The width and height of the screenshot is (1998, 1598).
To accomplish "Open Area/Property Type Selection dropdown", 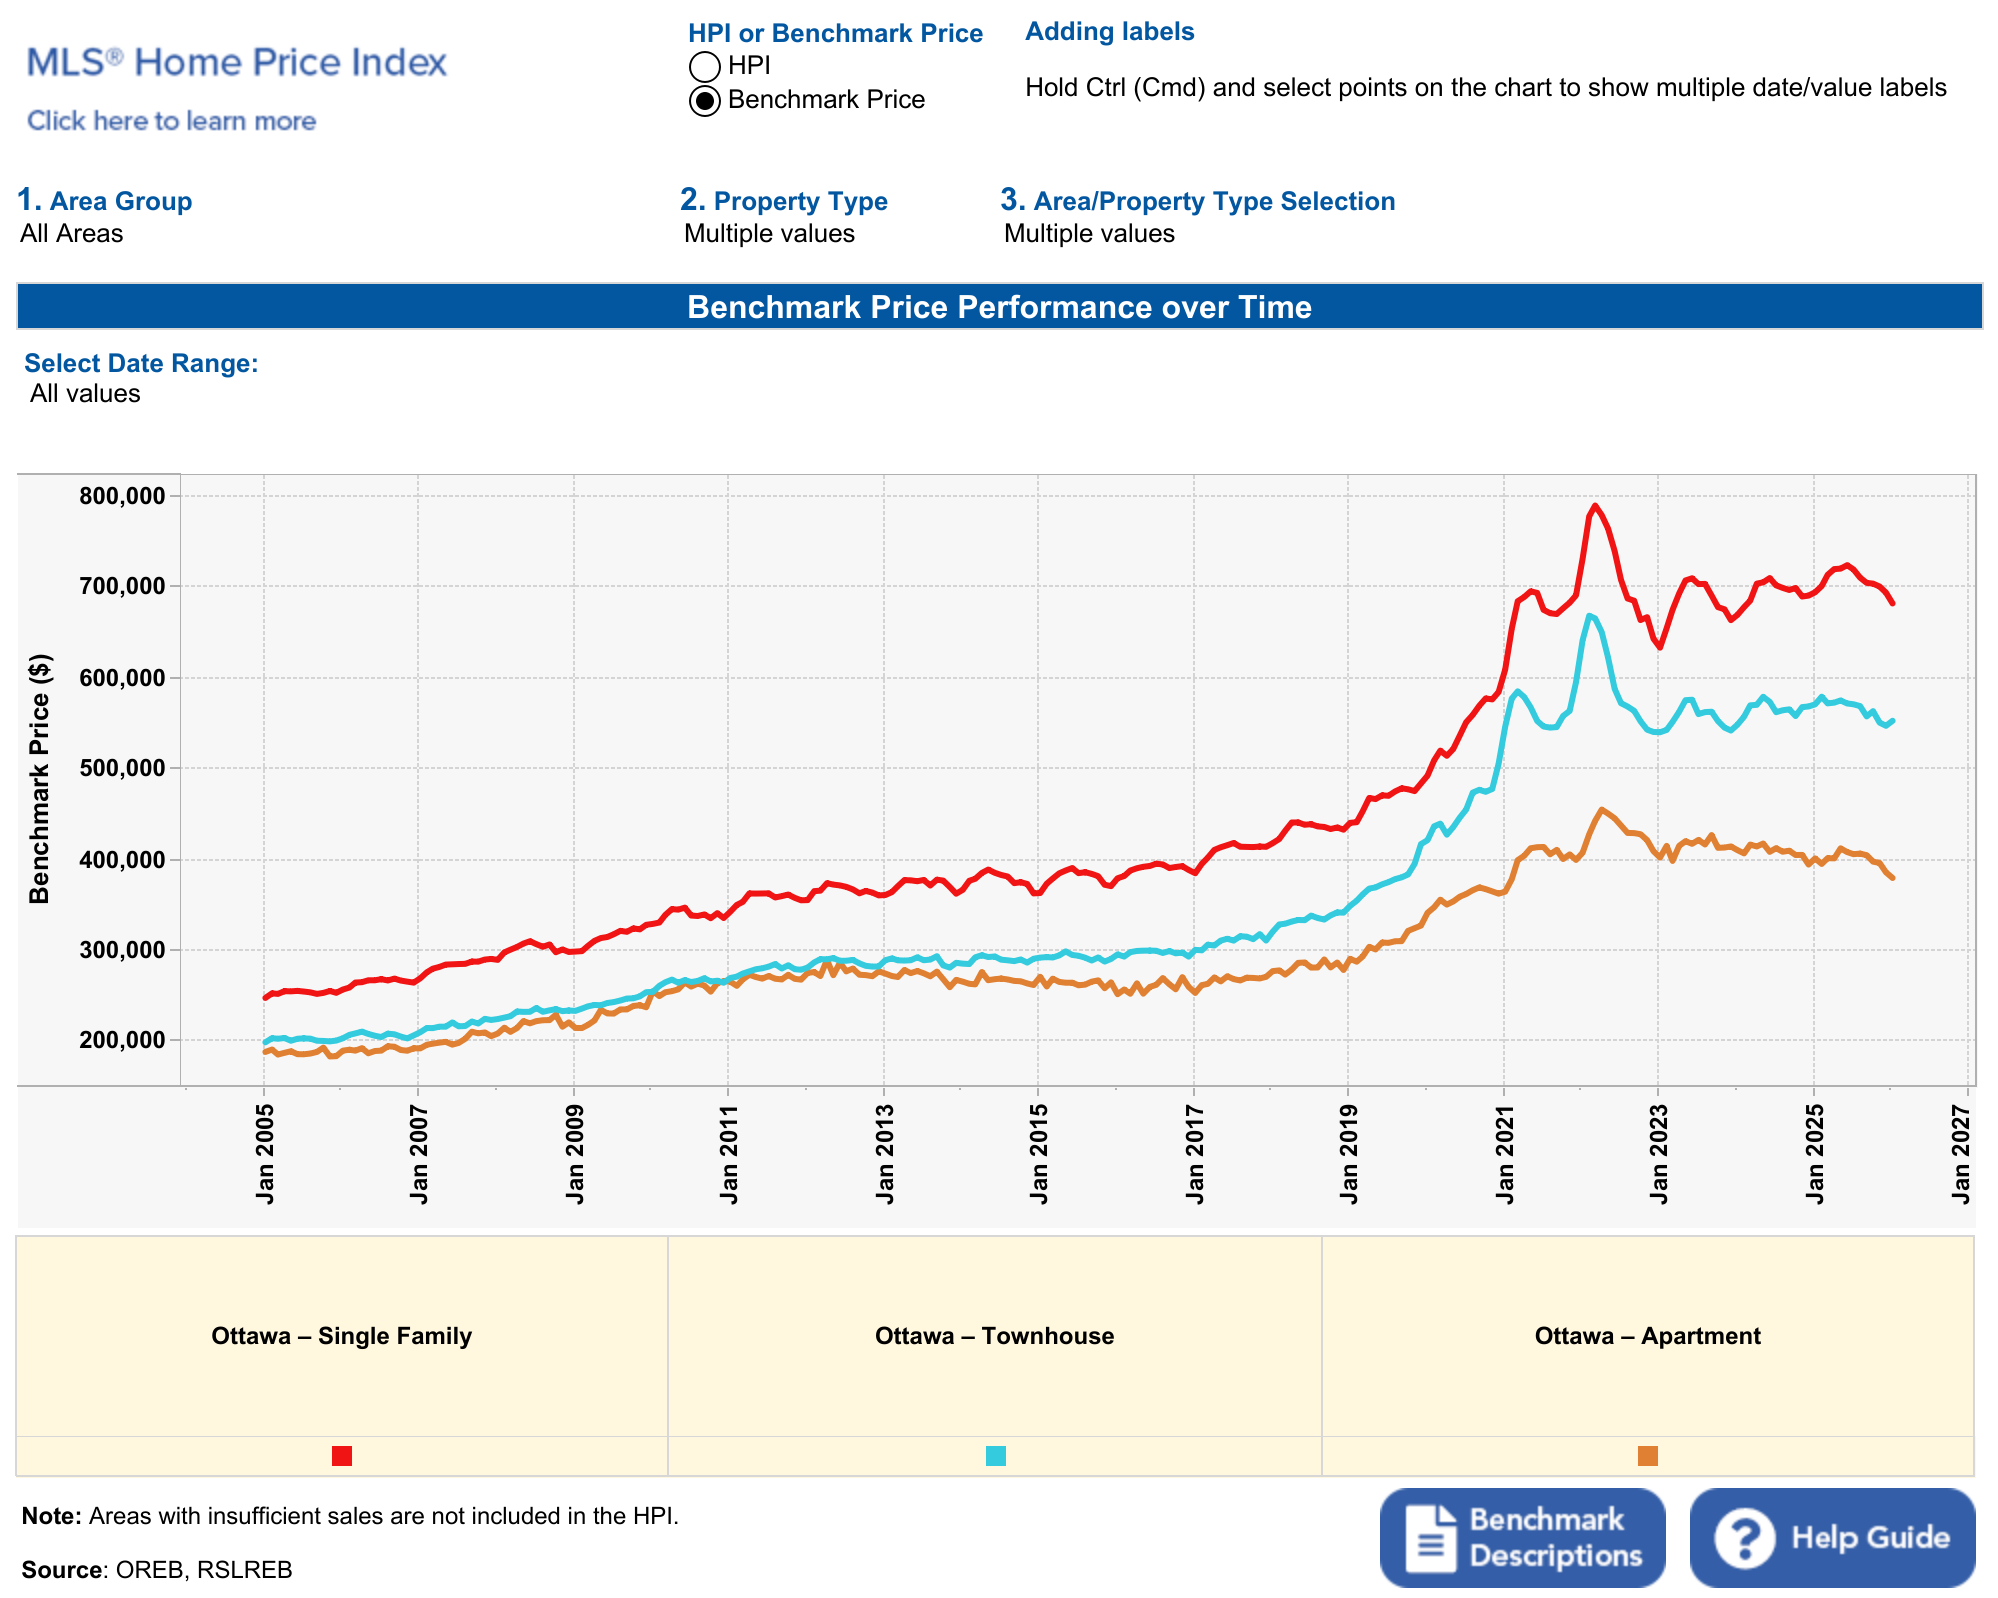I will 1089,233.
